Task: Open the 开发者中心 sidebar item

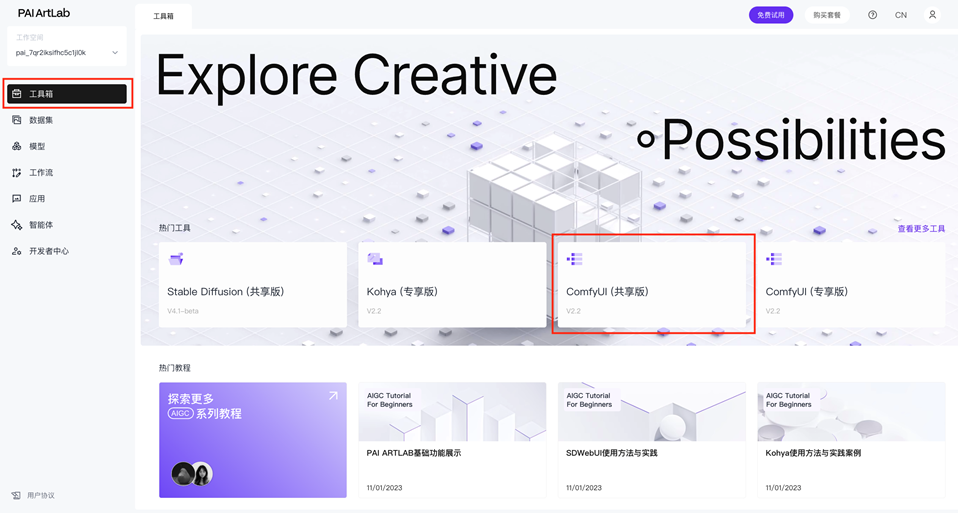Action: [x=67, y=251]
